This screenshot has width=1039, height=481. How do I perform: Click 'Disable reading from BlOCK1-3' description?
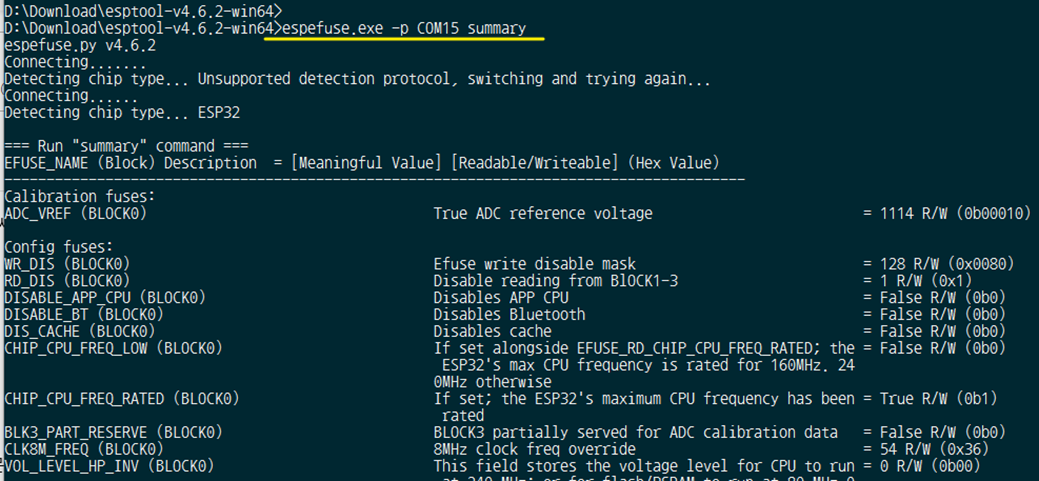[x=555, y=280]
